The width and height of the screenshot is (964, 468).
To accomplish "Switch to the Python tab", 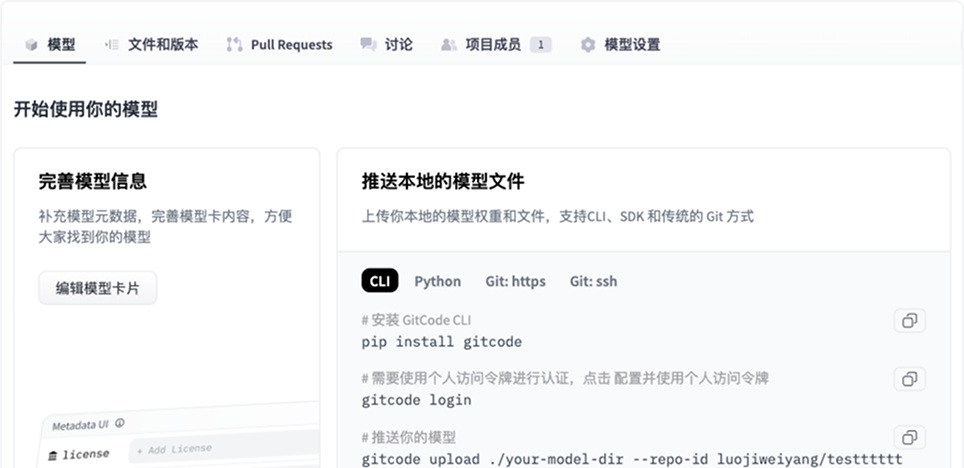I will pyautogui.click(x=438, y=281).
